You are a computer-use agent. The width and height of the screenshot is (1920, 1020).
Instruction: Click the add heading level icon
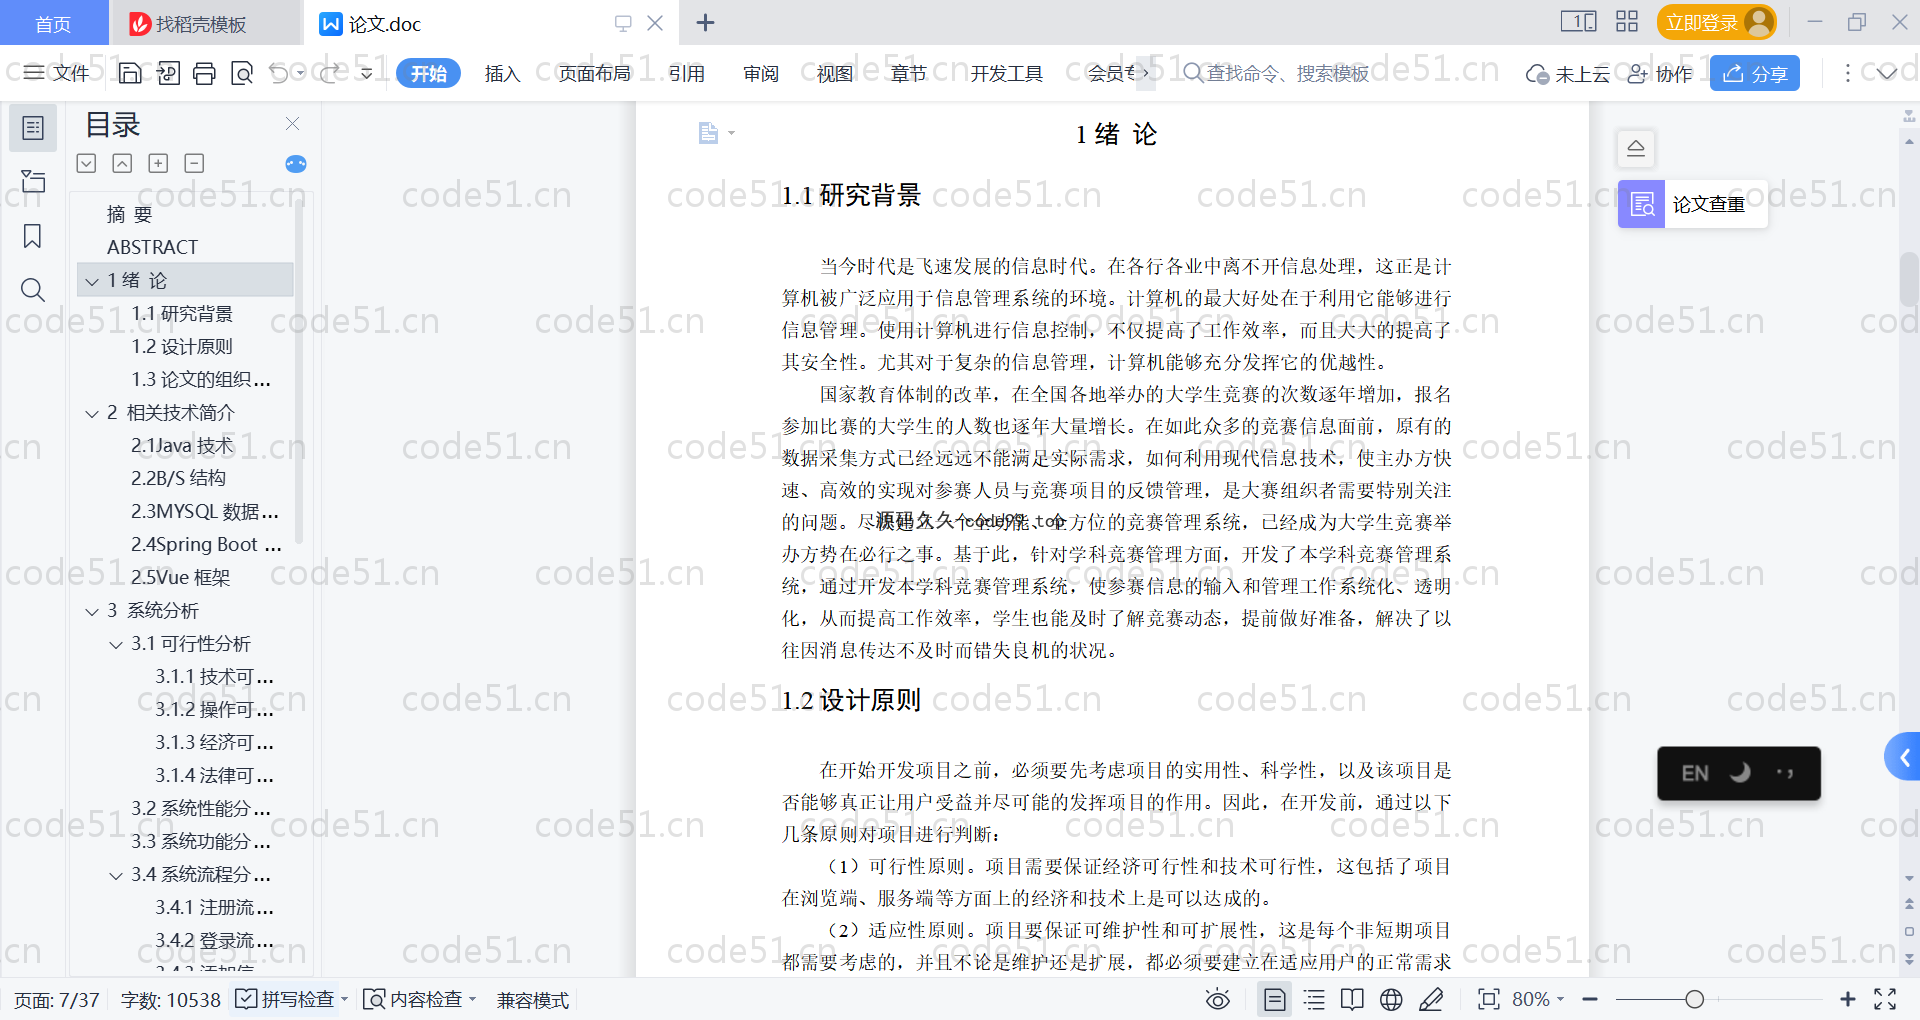(158, 163)
